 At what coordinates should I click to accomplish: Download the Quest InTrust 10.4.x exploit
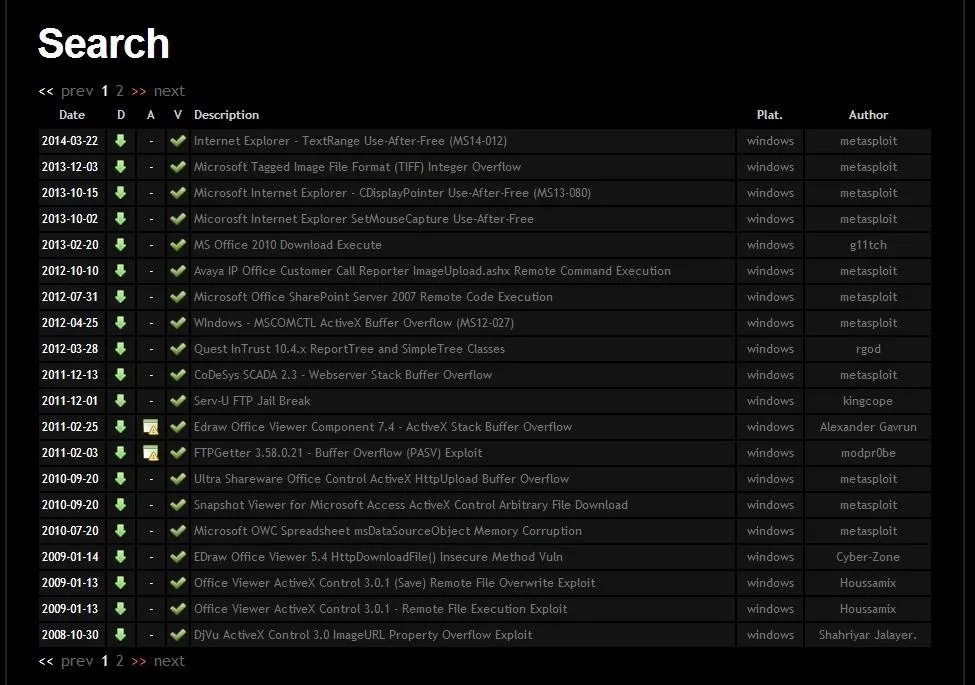pos(121,349)
